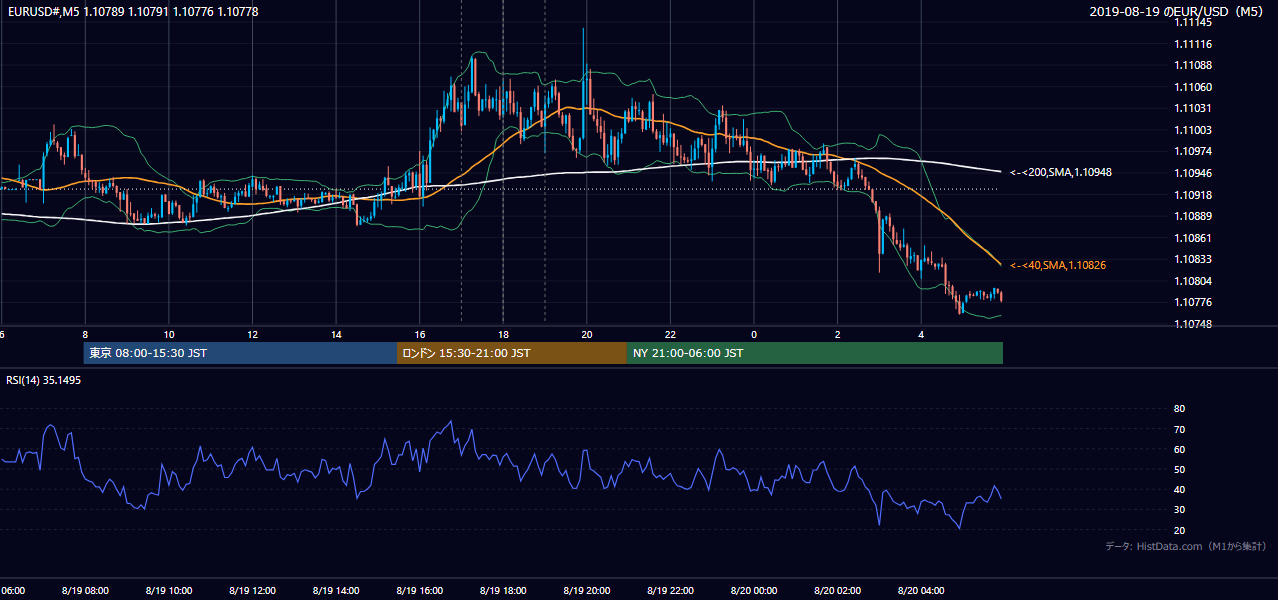Click the RSI scale value 60
This screenshot has height=600, width=1278.
coord(1179,449)
